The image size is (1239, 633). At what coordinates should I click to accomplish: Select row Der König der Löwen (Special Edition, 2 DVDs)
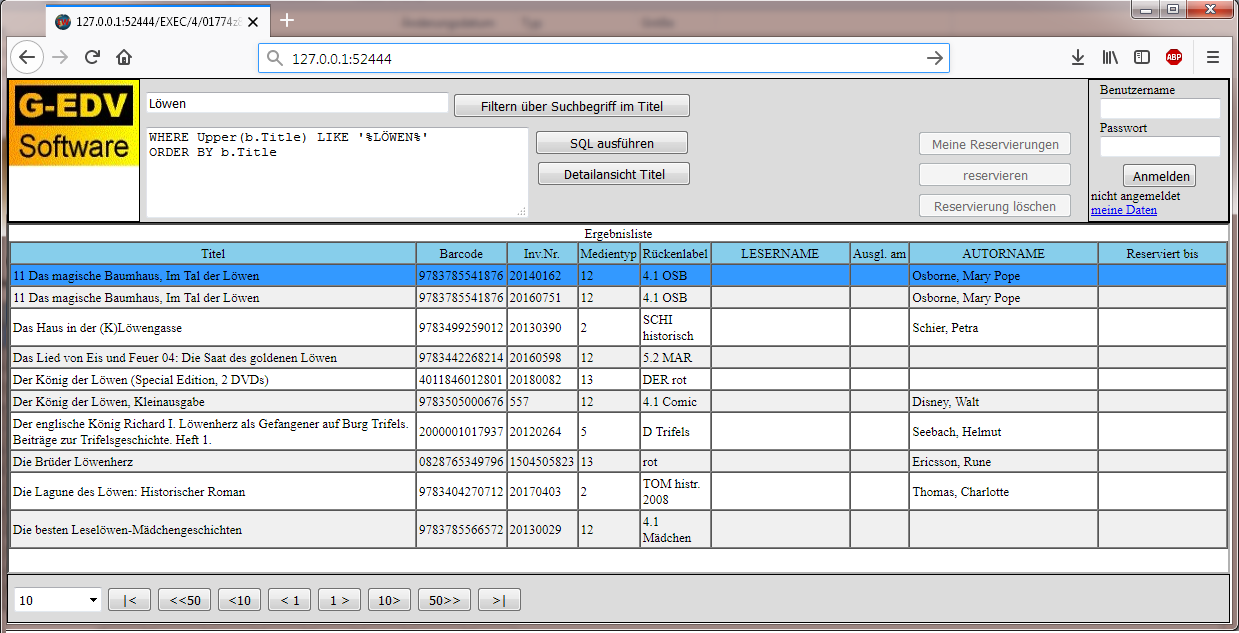[x=618, y=379]
